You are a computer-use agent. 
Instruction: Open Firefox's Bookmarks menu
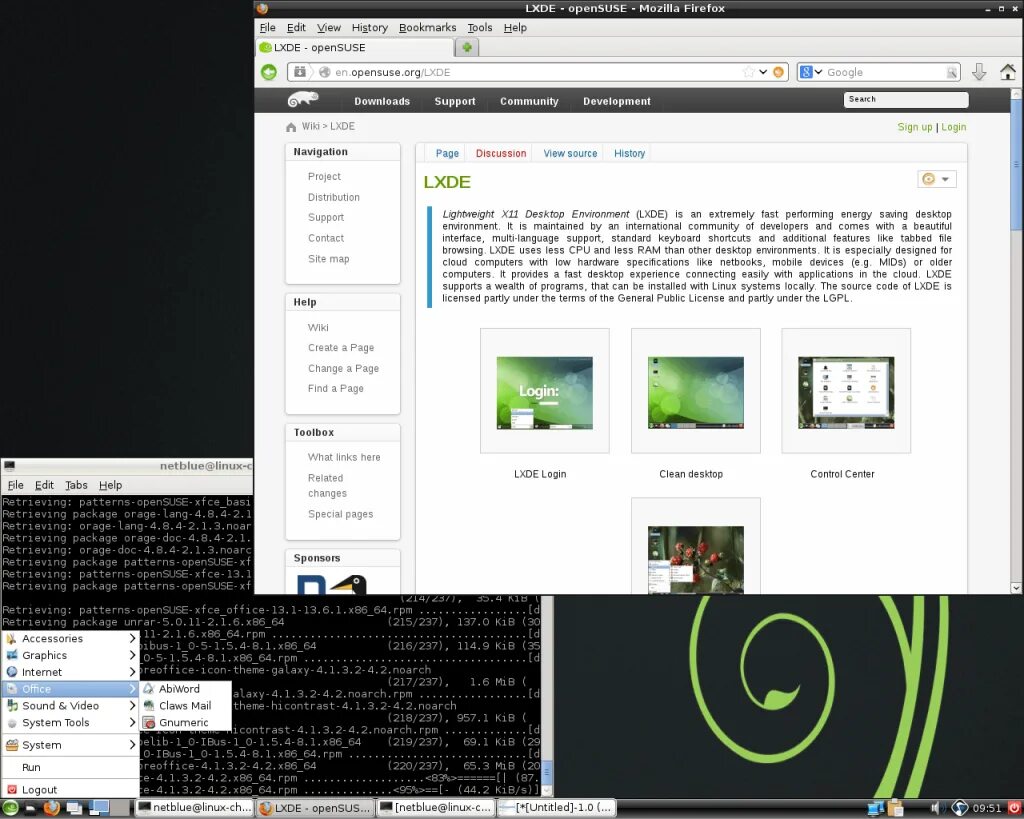click(427, 27)
